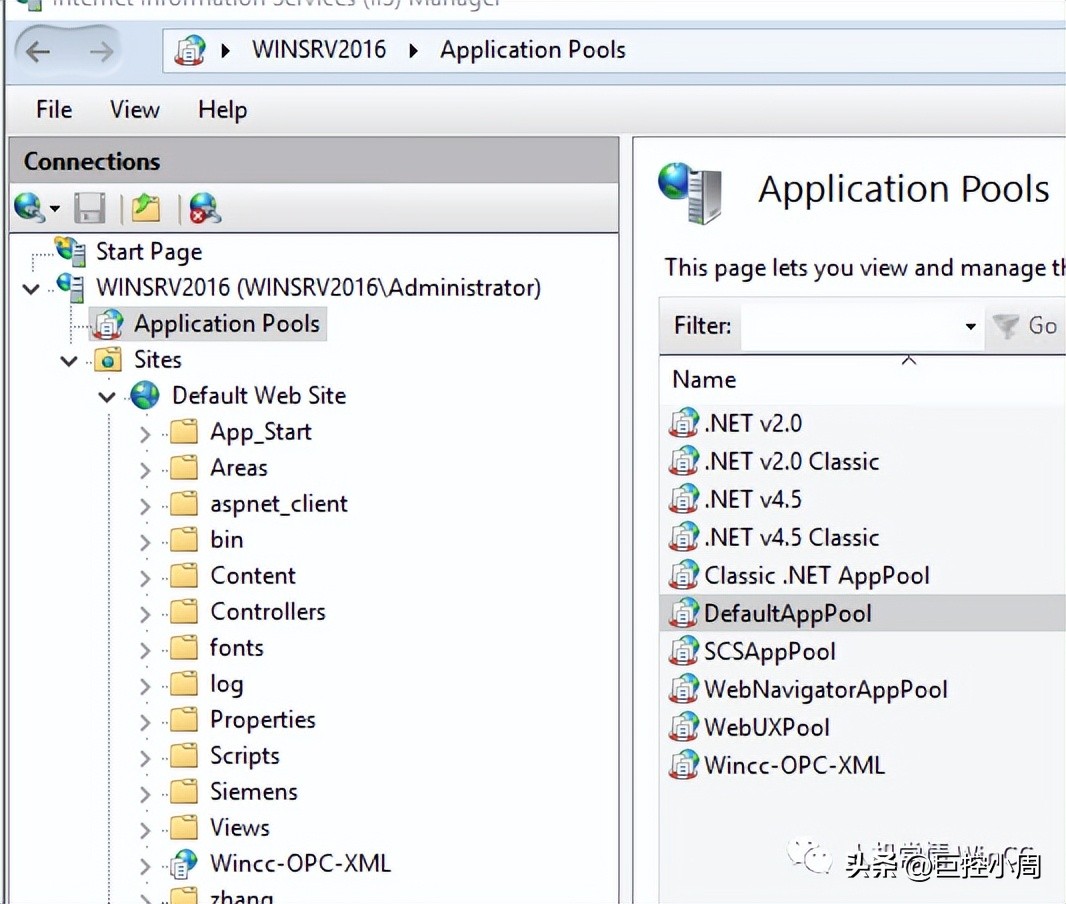Click the Save connections disk icon
The height and width of the screenshot is (904, 1066).
click(x=90, y=208)
